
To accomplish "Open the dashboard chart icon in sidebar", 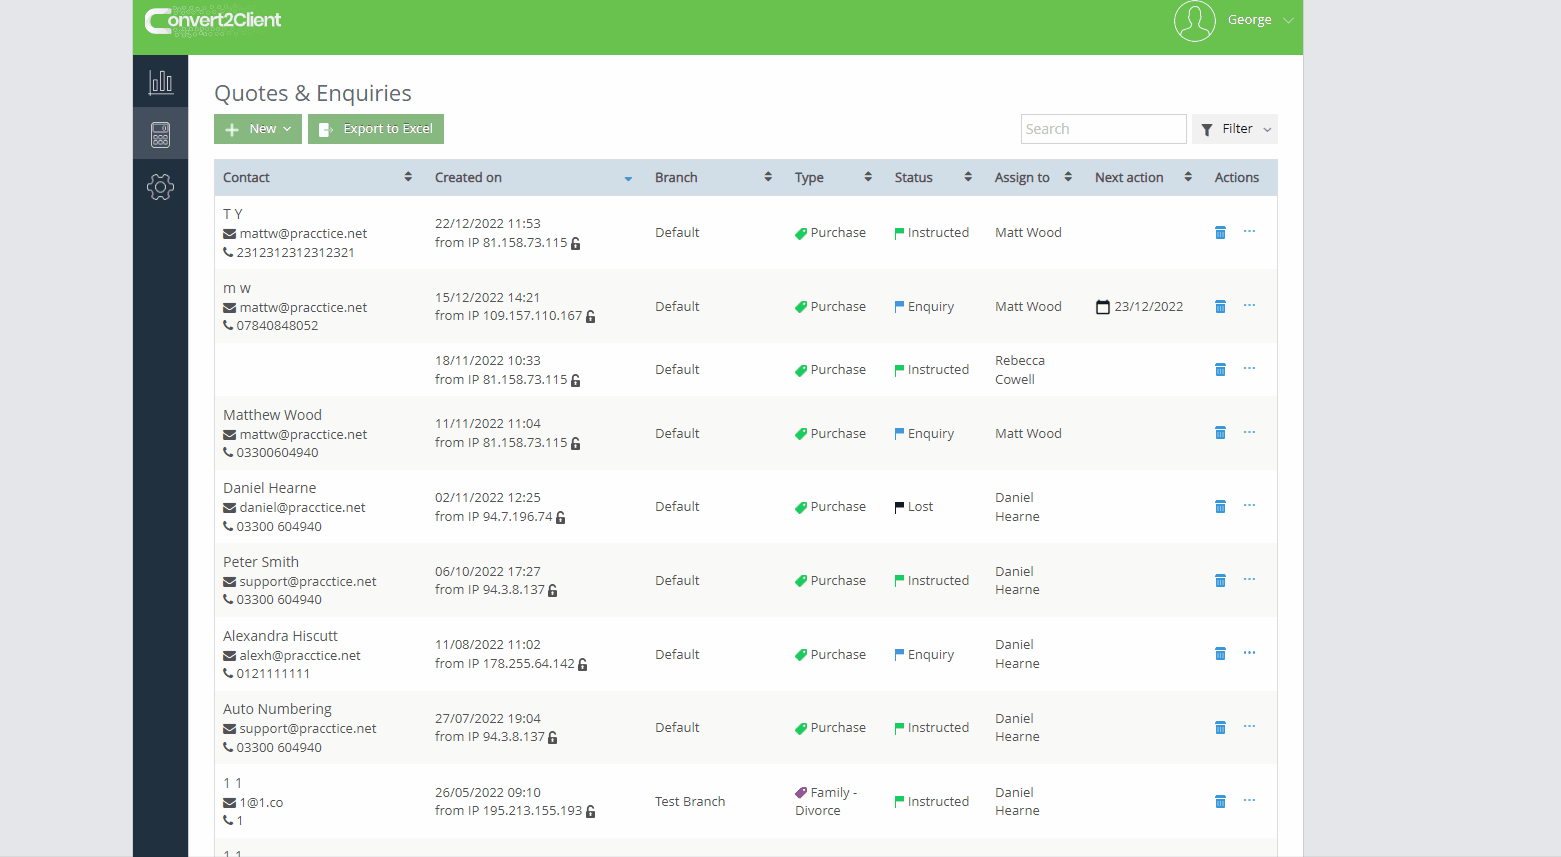I will coord(160,82).
